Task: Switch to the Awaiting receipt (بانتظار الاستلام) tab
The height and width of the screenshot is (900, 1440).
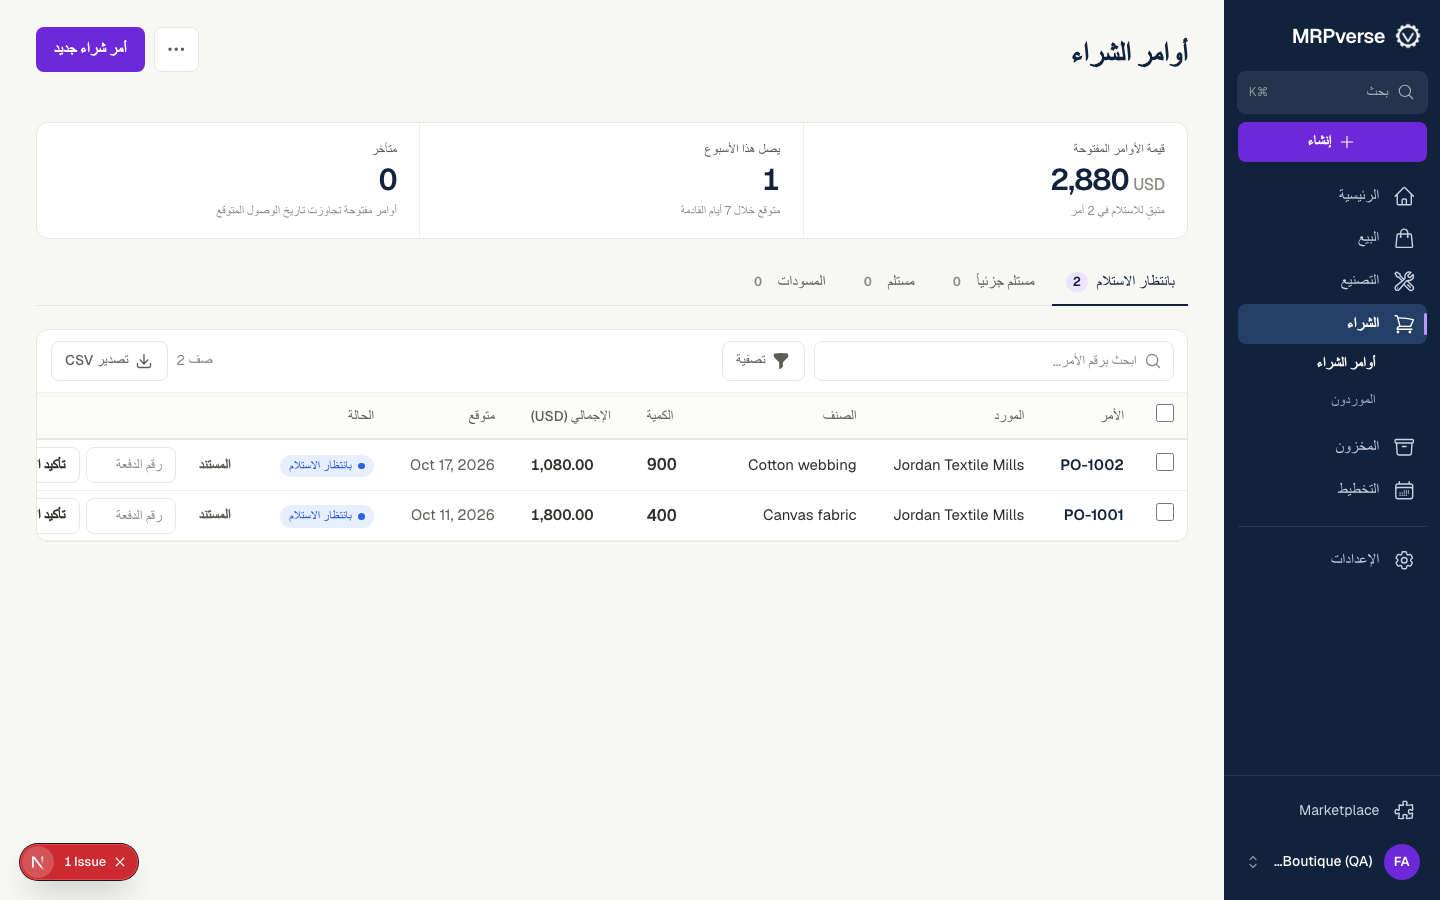Action: (x=1120, y=282)
